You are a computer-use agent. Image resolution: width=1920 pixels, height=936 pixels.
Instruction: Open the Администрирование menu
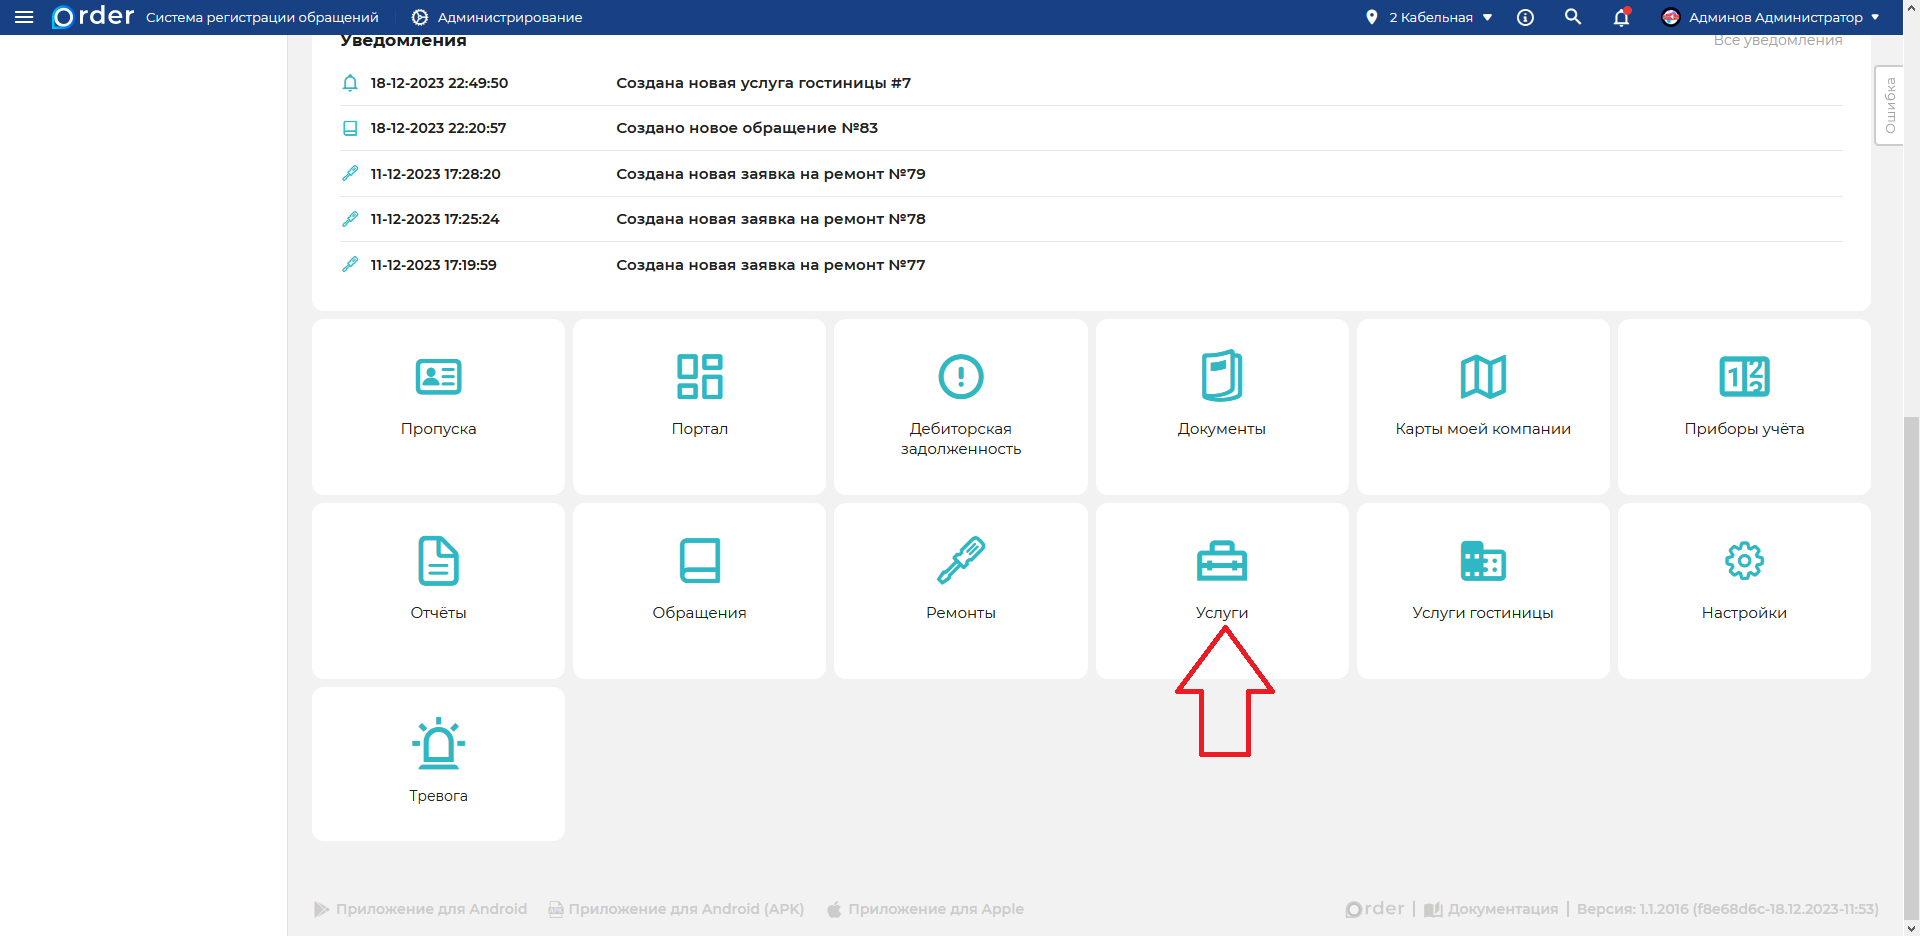tap(497, 17)
